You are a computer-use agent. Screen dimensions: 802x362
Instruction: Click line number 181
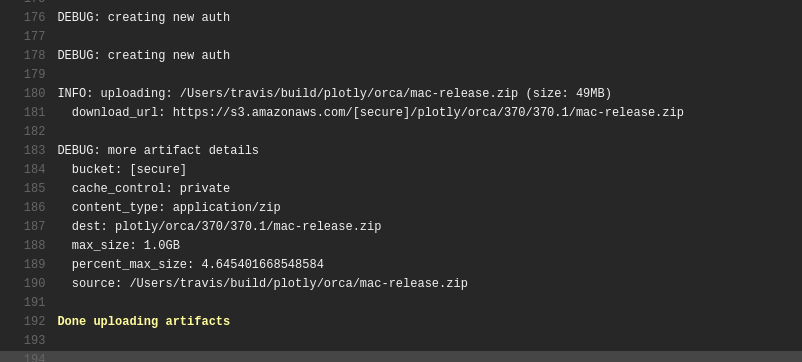34,112
